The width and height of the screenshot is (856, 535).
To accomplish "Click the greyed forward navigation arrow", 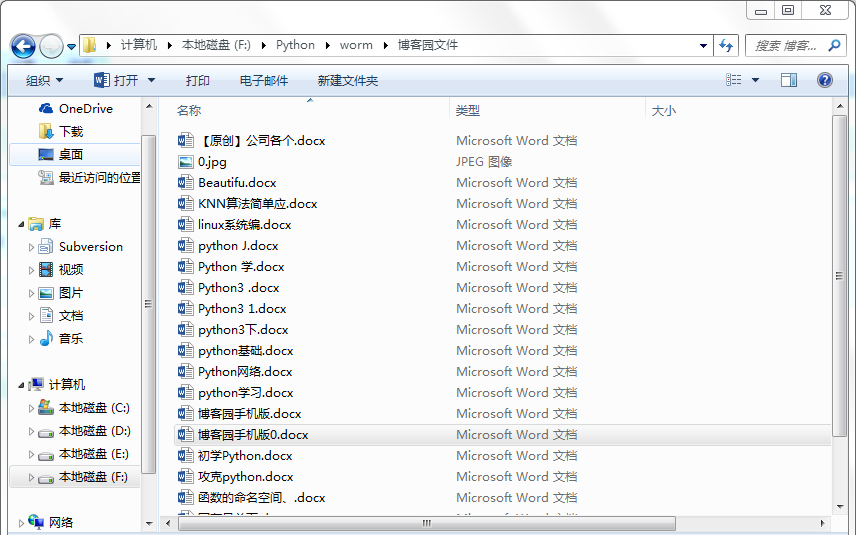I will (x=51, y=46).
